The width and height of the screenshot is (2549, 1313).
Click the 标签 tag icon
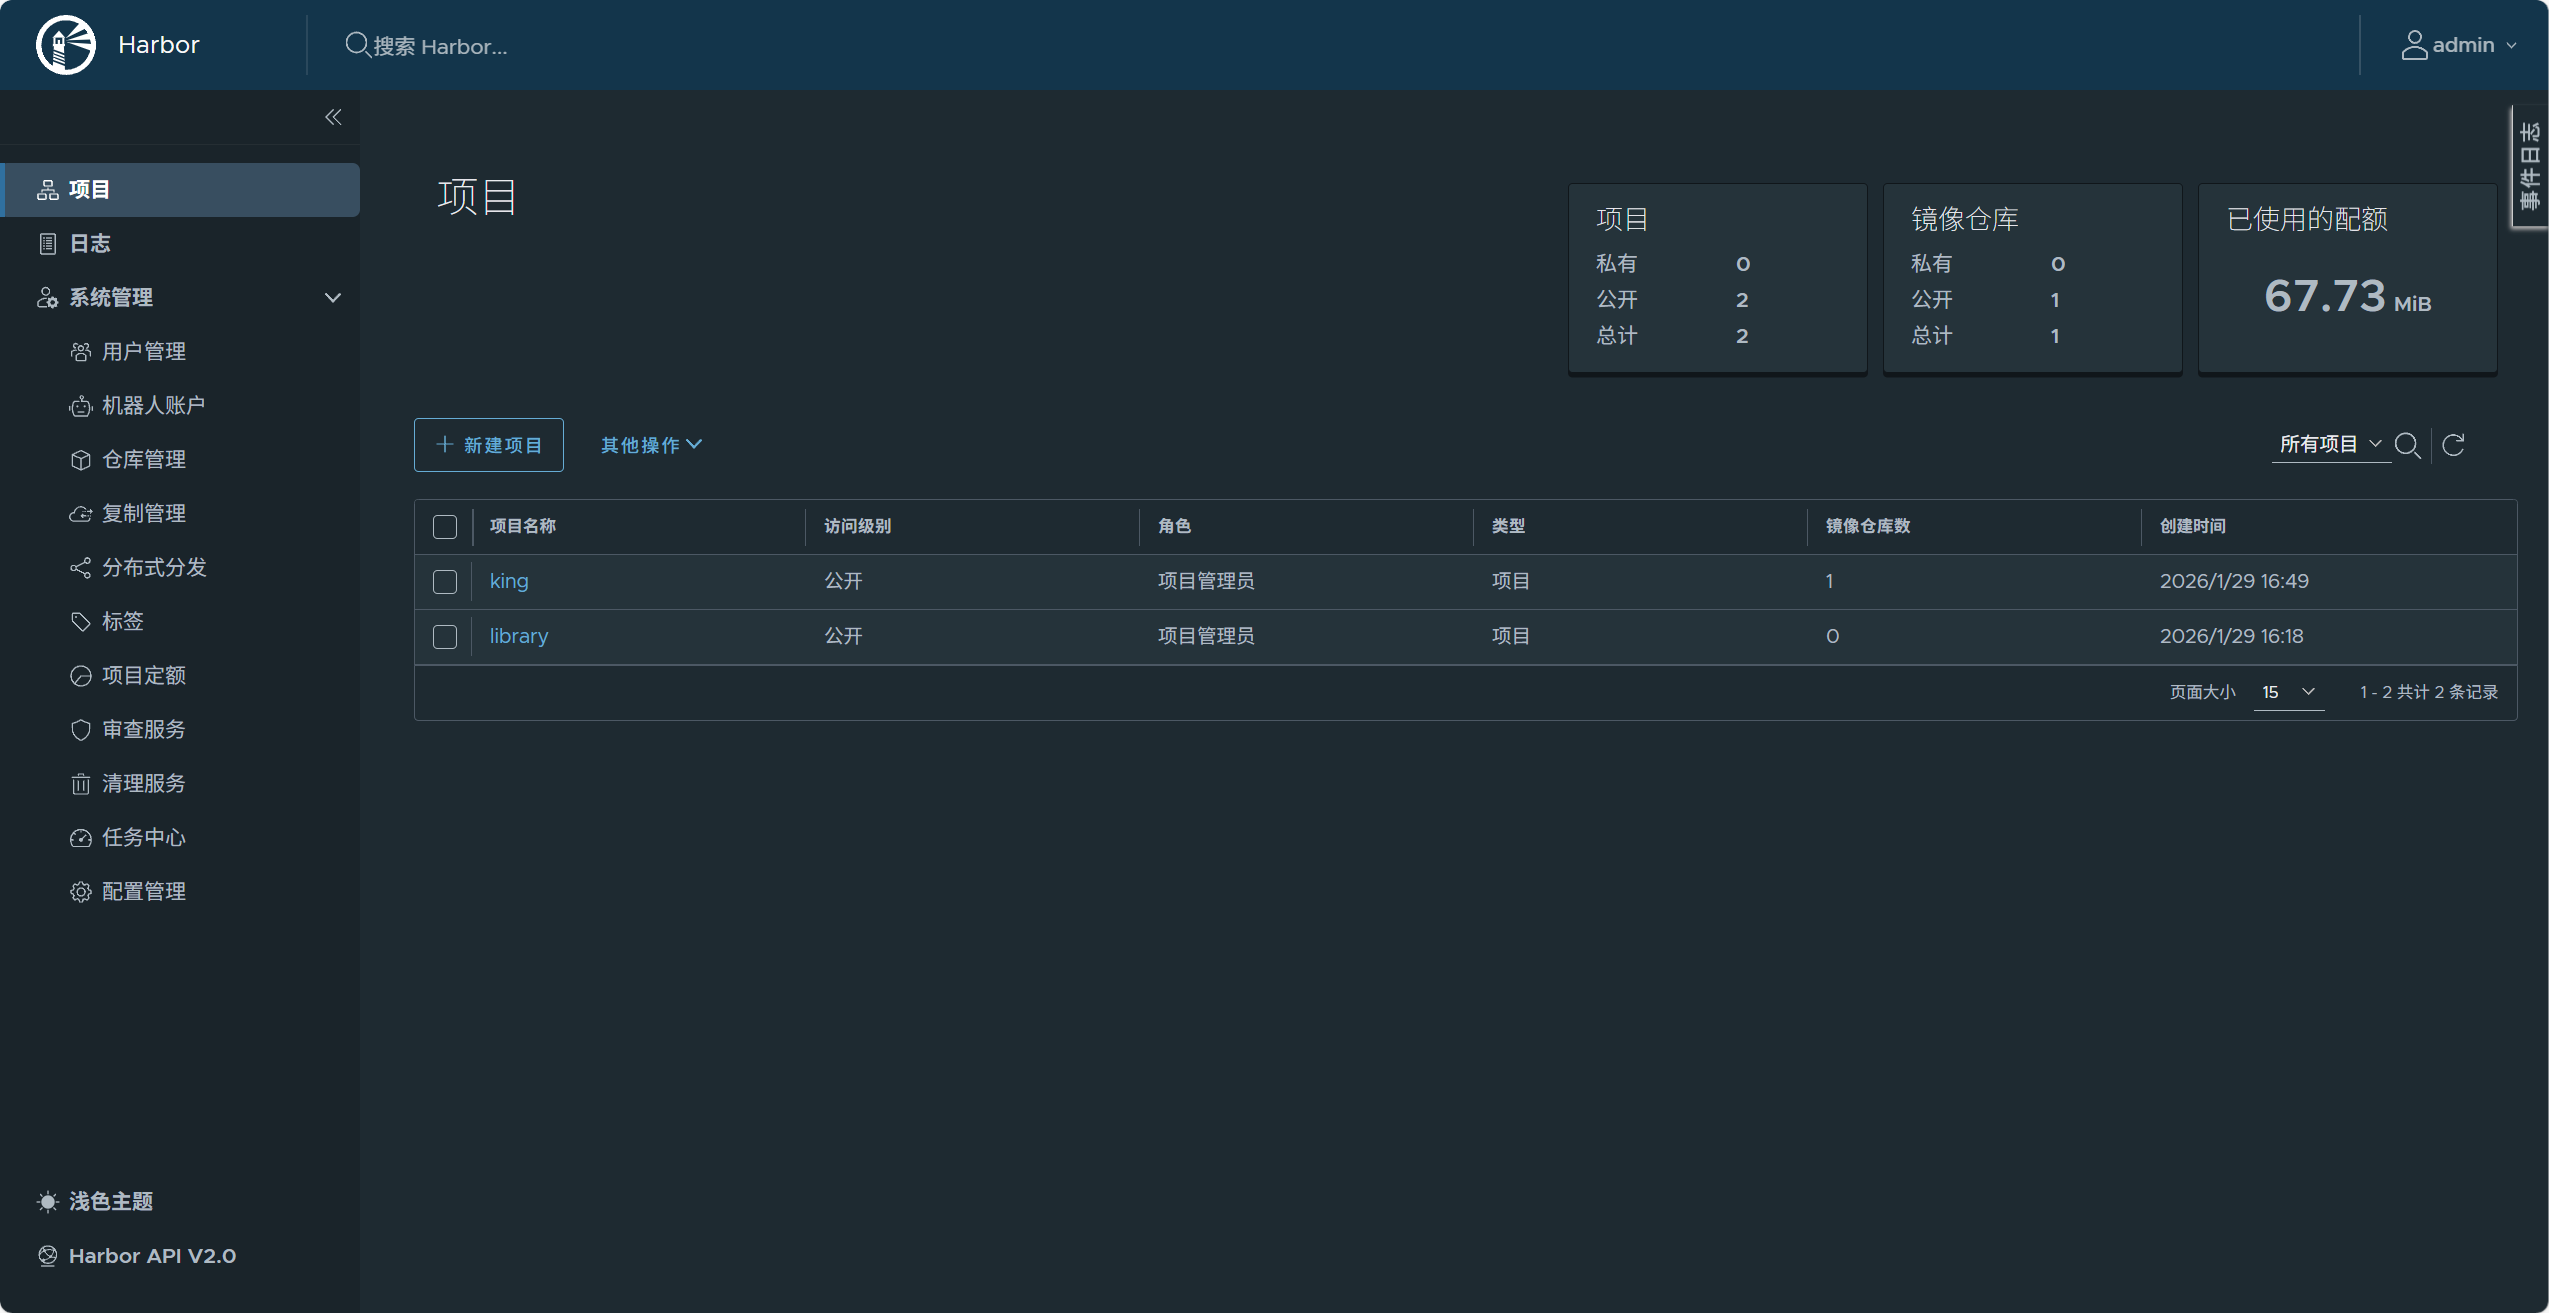[81, 622]
